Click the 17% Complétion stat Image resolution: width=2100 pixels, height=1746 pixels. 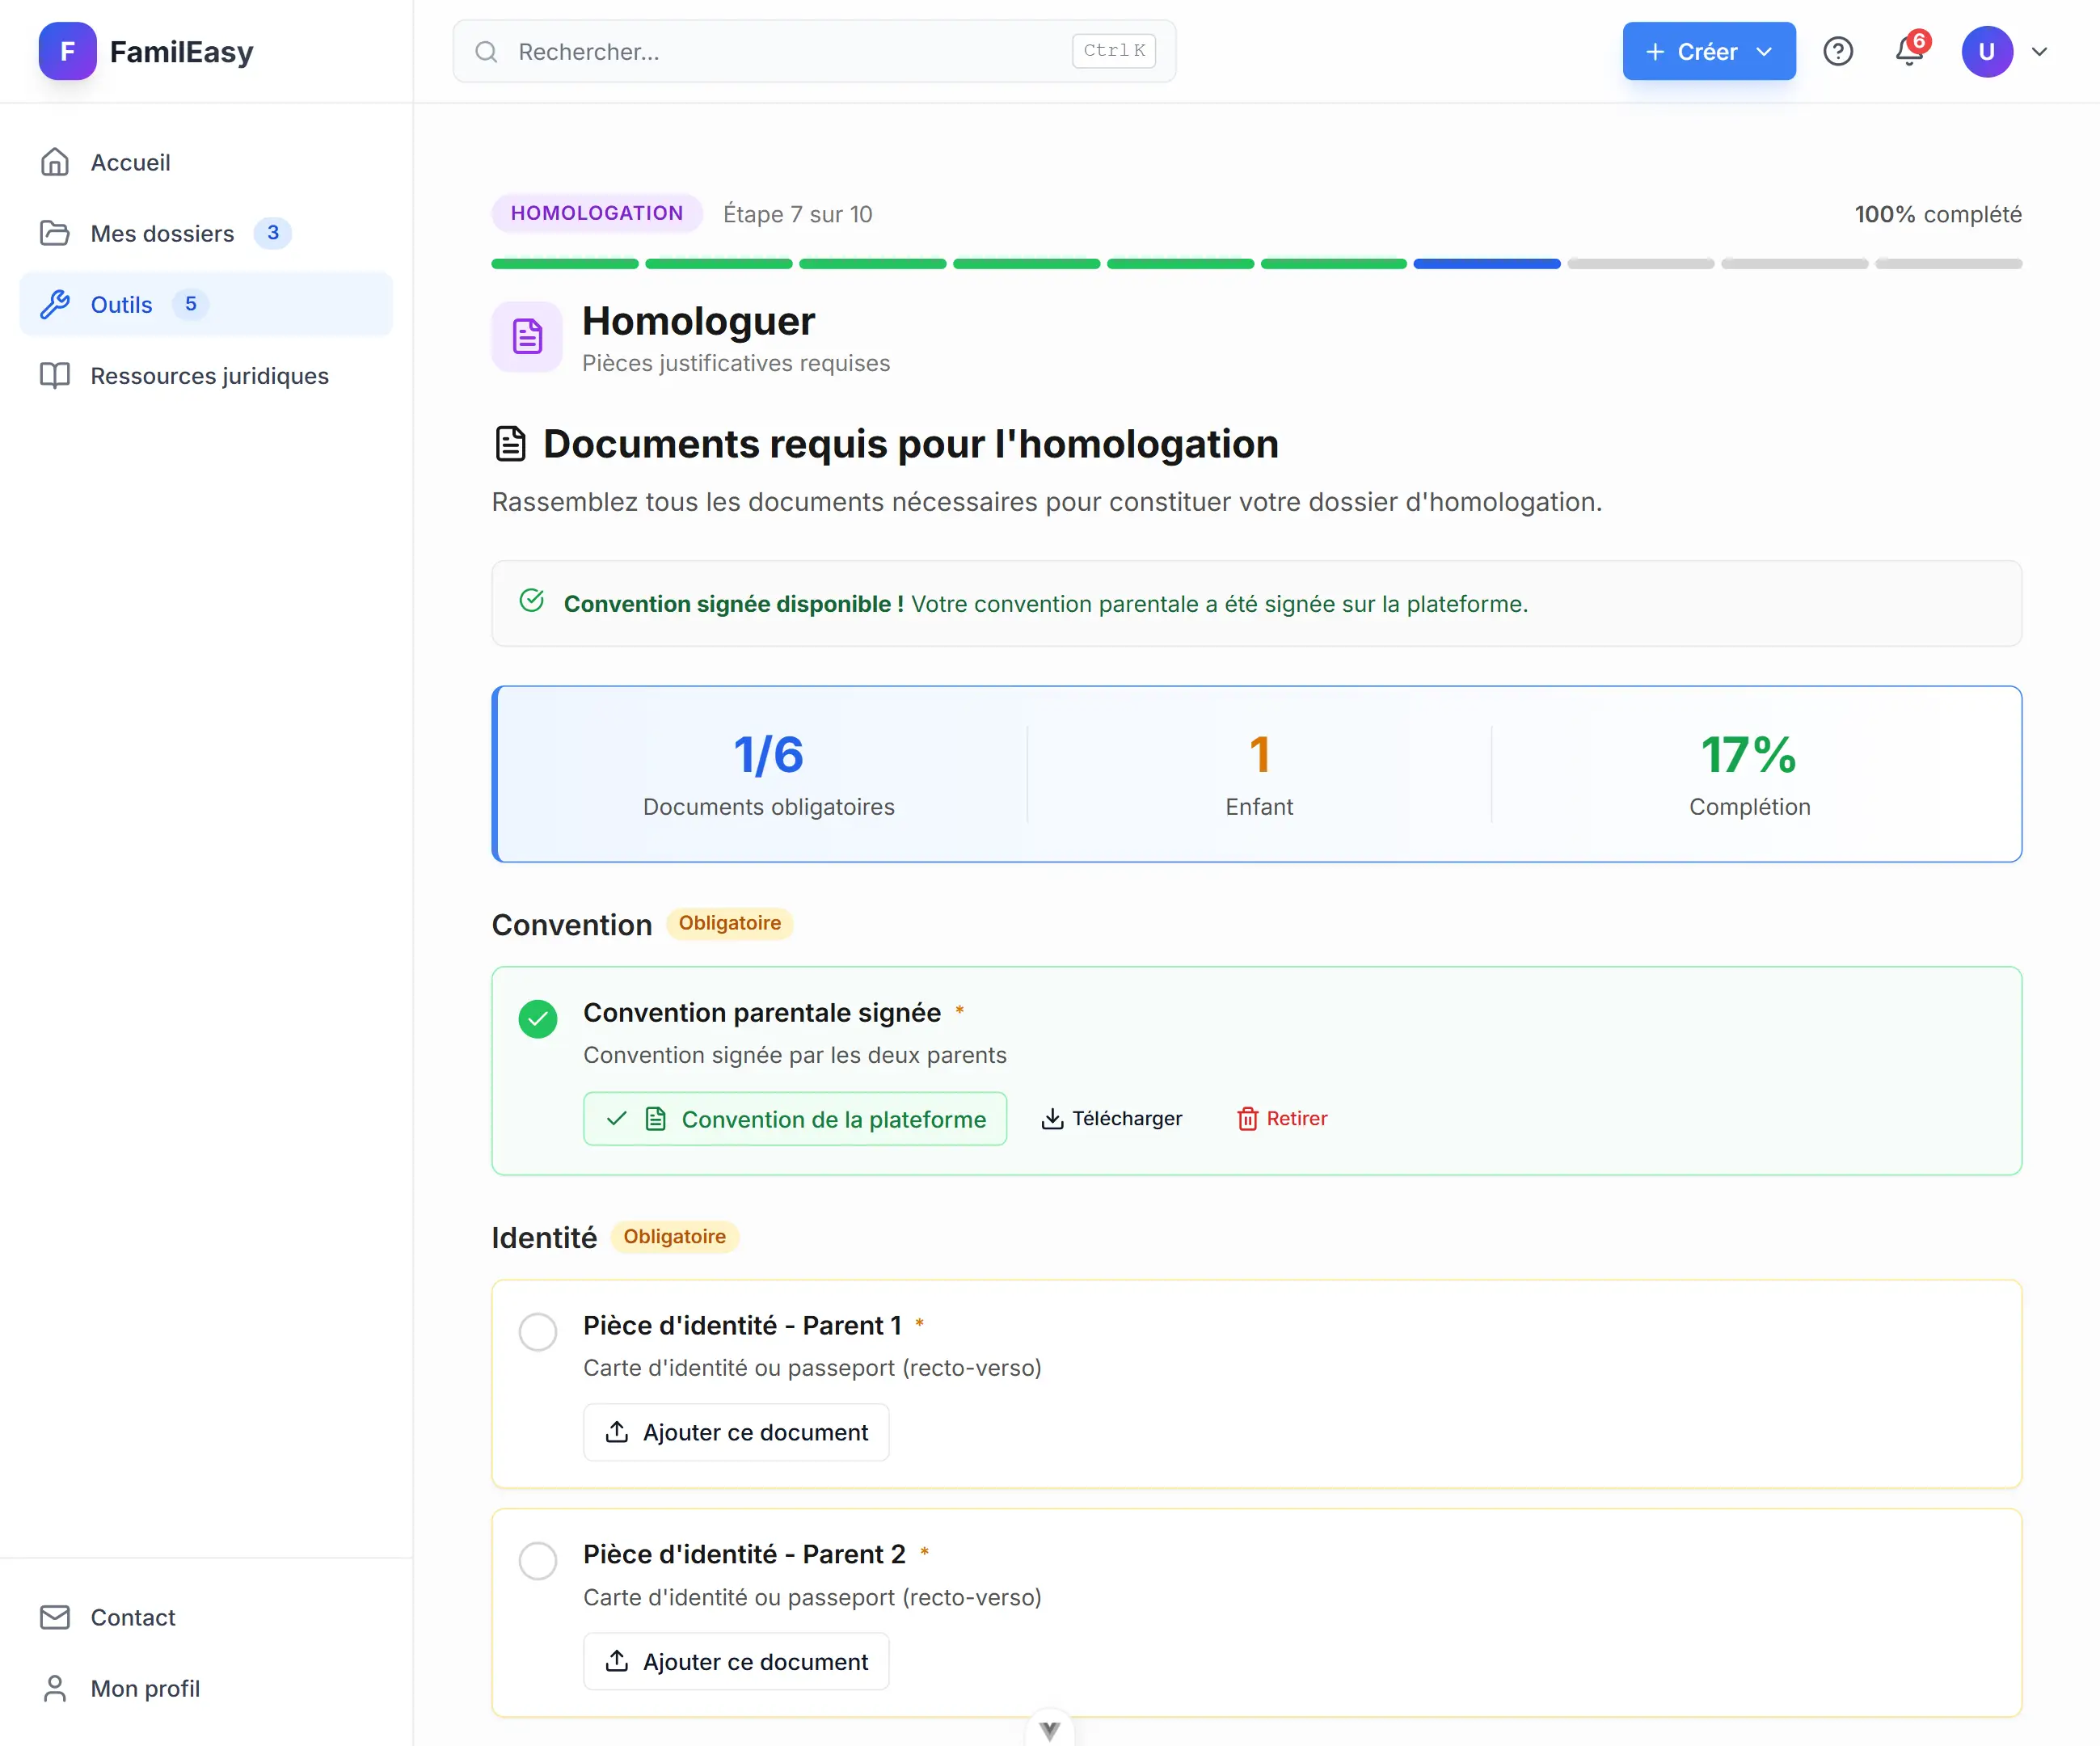pyautogui.click(x=1750, y=774)
